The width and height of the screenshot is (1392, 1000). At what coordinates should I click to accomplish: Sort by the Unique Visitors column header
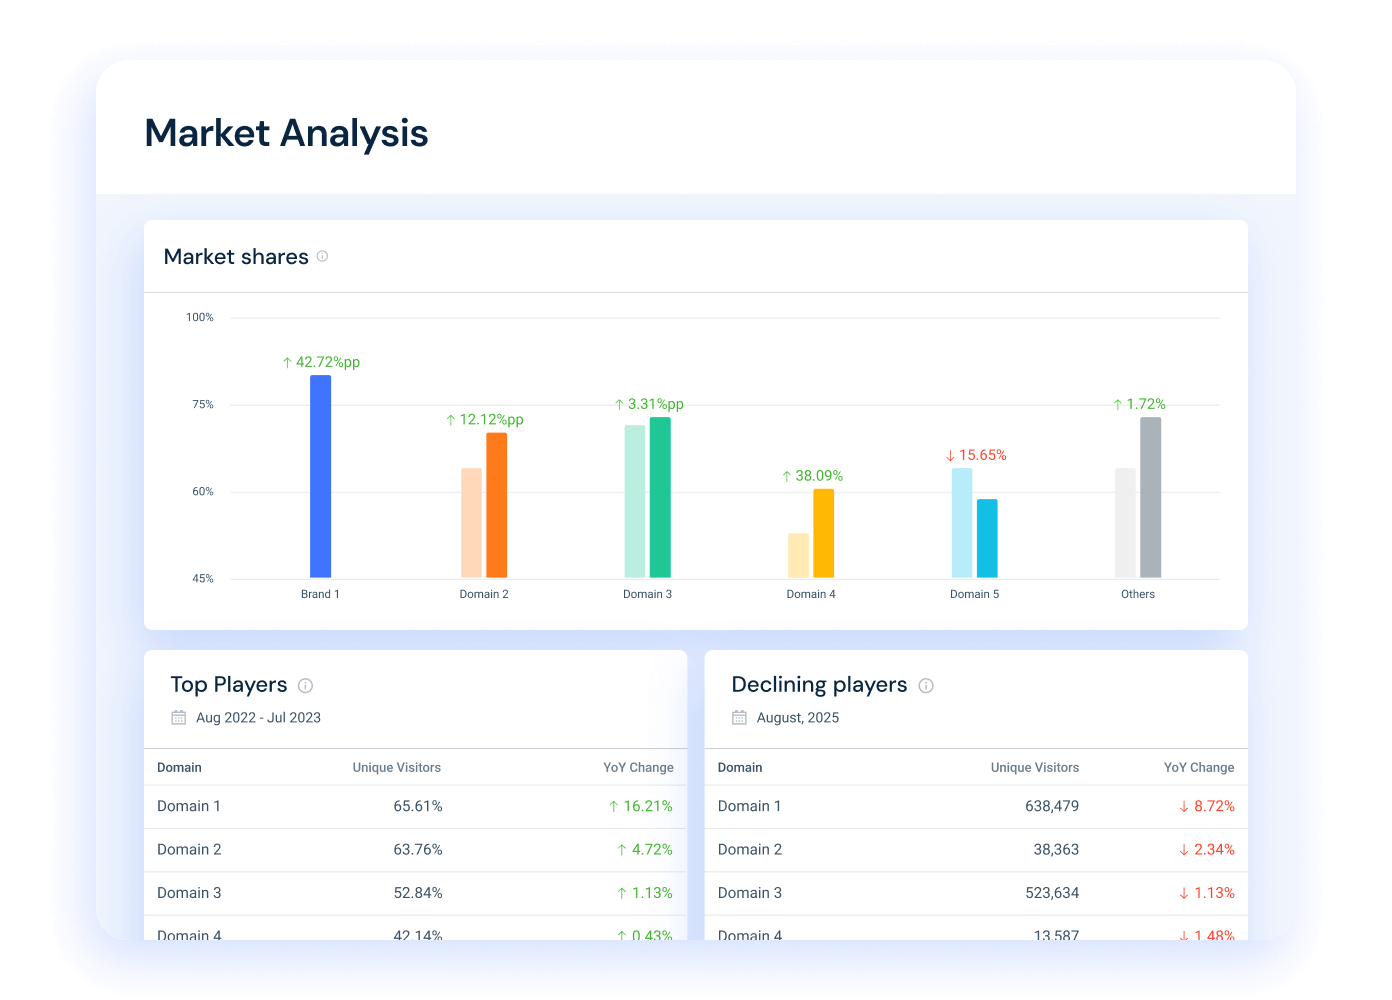click(x=396, y=767)
